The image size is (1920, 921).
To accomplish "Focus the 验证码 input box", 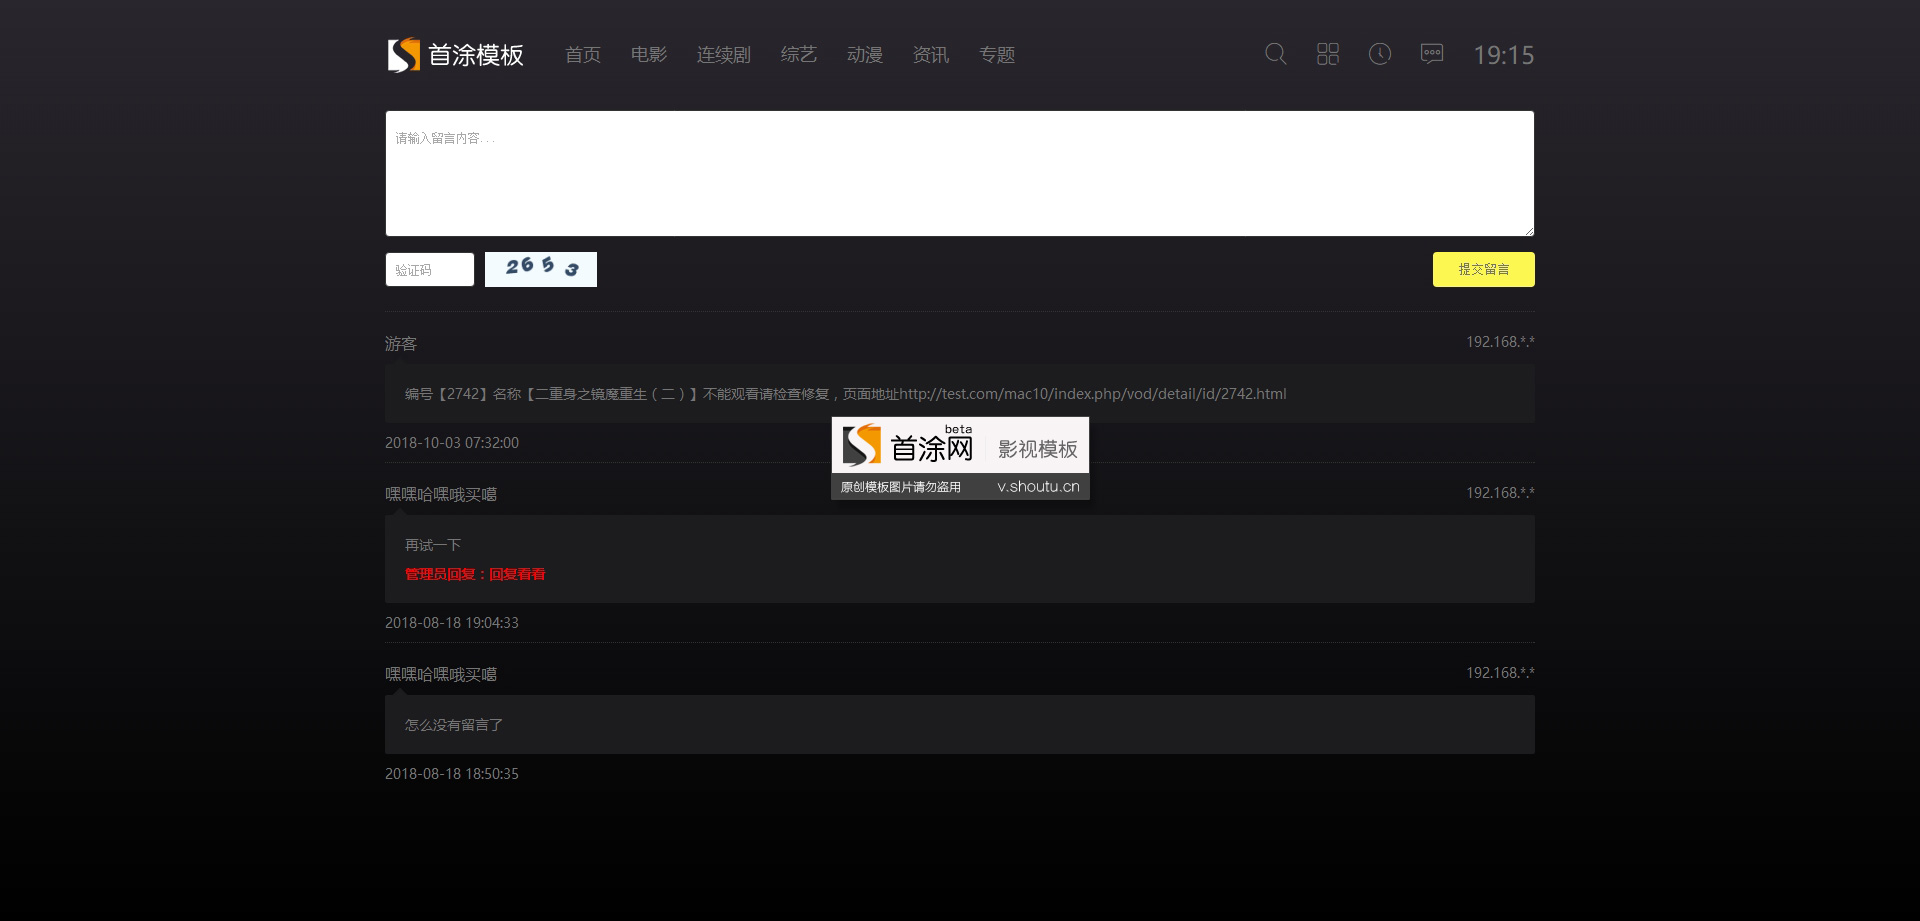I will pos(430,270).
